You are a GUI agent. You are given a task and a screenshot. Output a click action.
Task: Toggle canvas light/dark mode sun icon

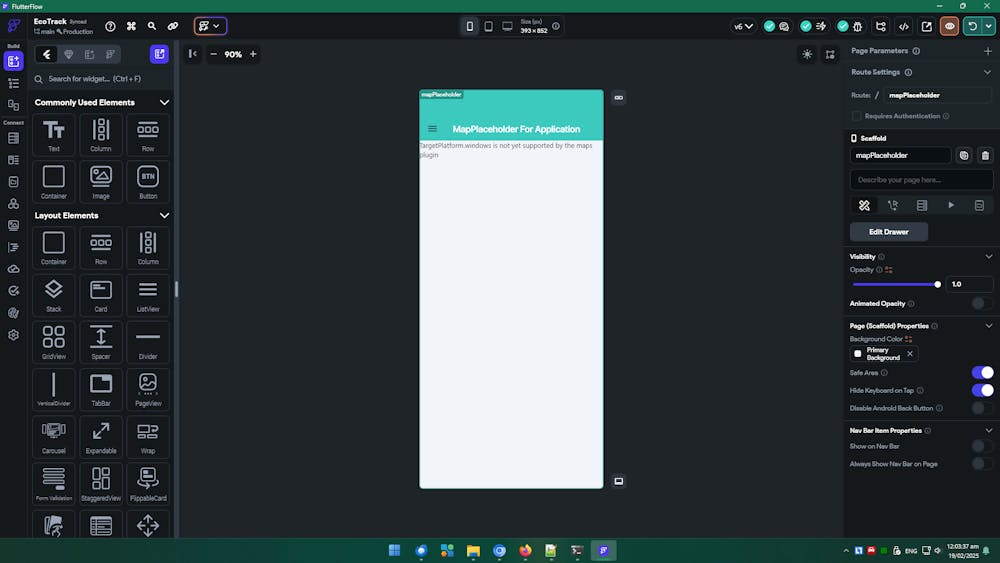(807, 54)
